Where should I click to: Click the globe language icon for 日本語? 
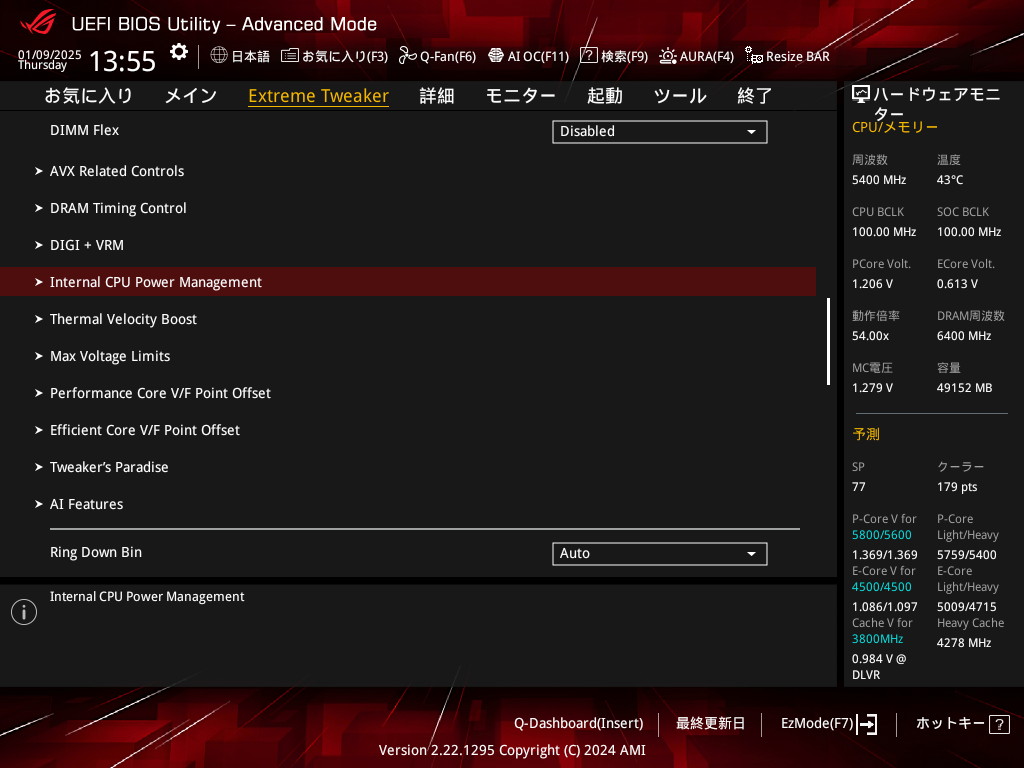219,56
